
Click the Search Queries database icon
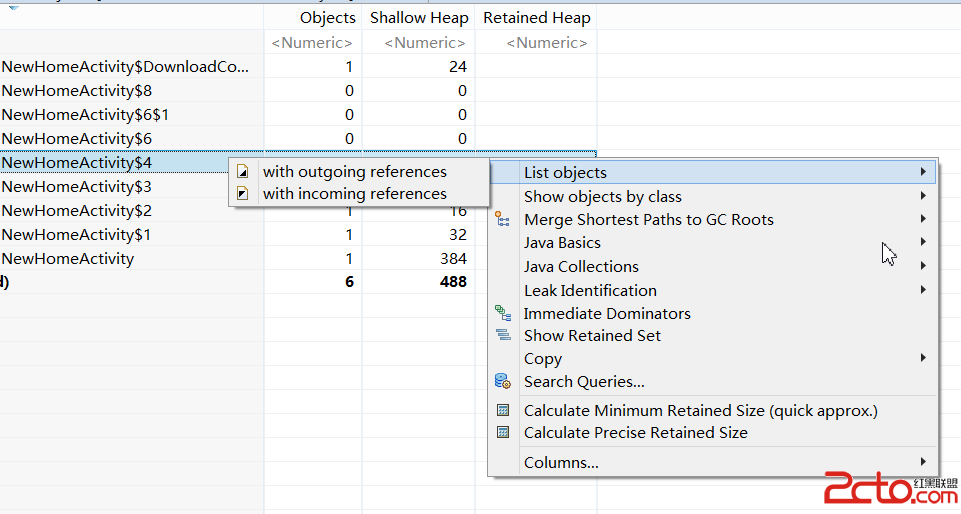pyautogui.click(x=503, y=381)
